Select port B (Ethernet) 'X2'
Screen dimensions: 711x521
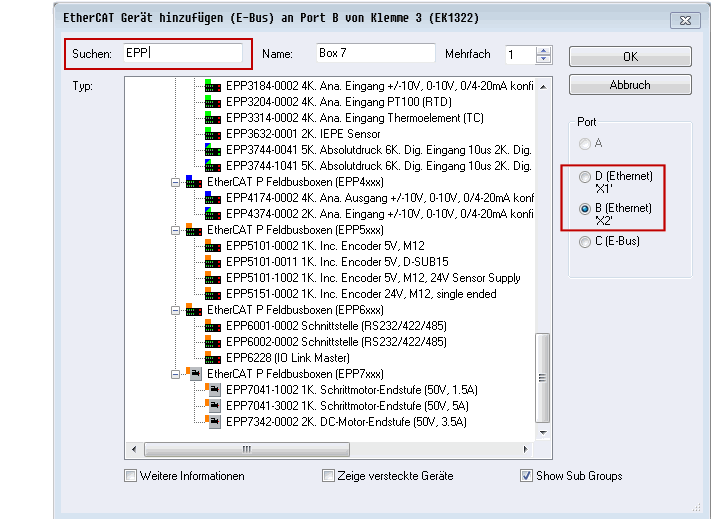pyautogui.click(x=585, y=209)
